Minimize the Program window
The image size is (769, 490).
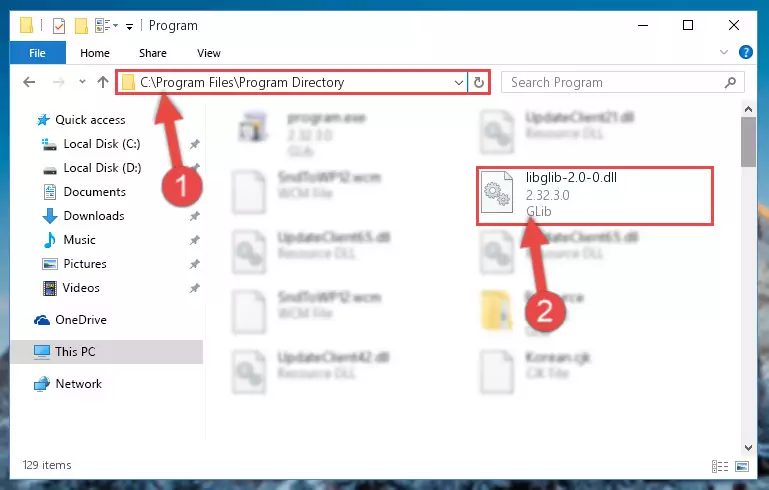643,25
